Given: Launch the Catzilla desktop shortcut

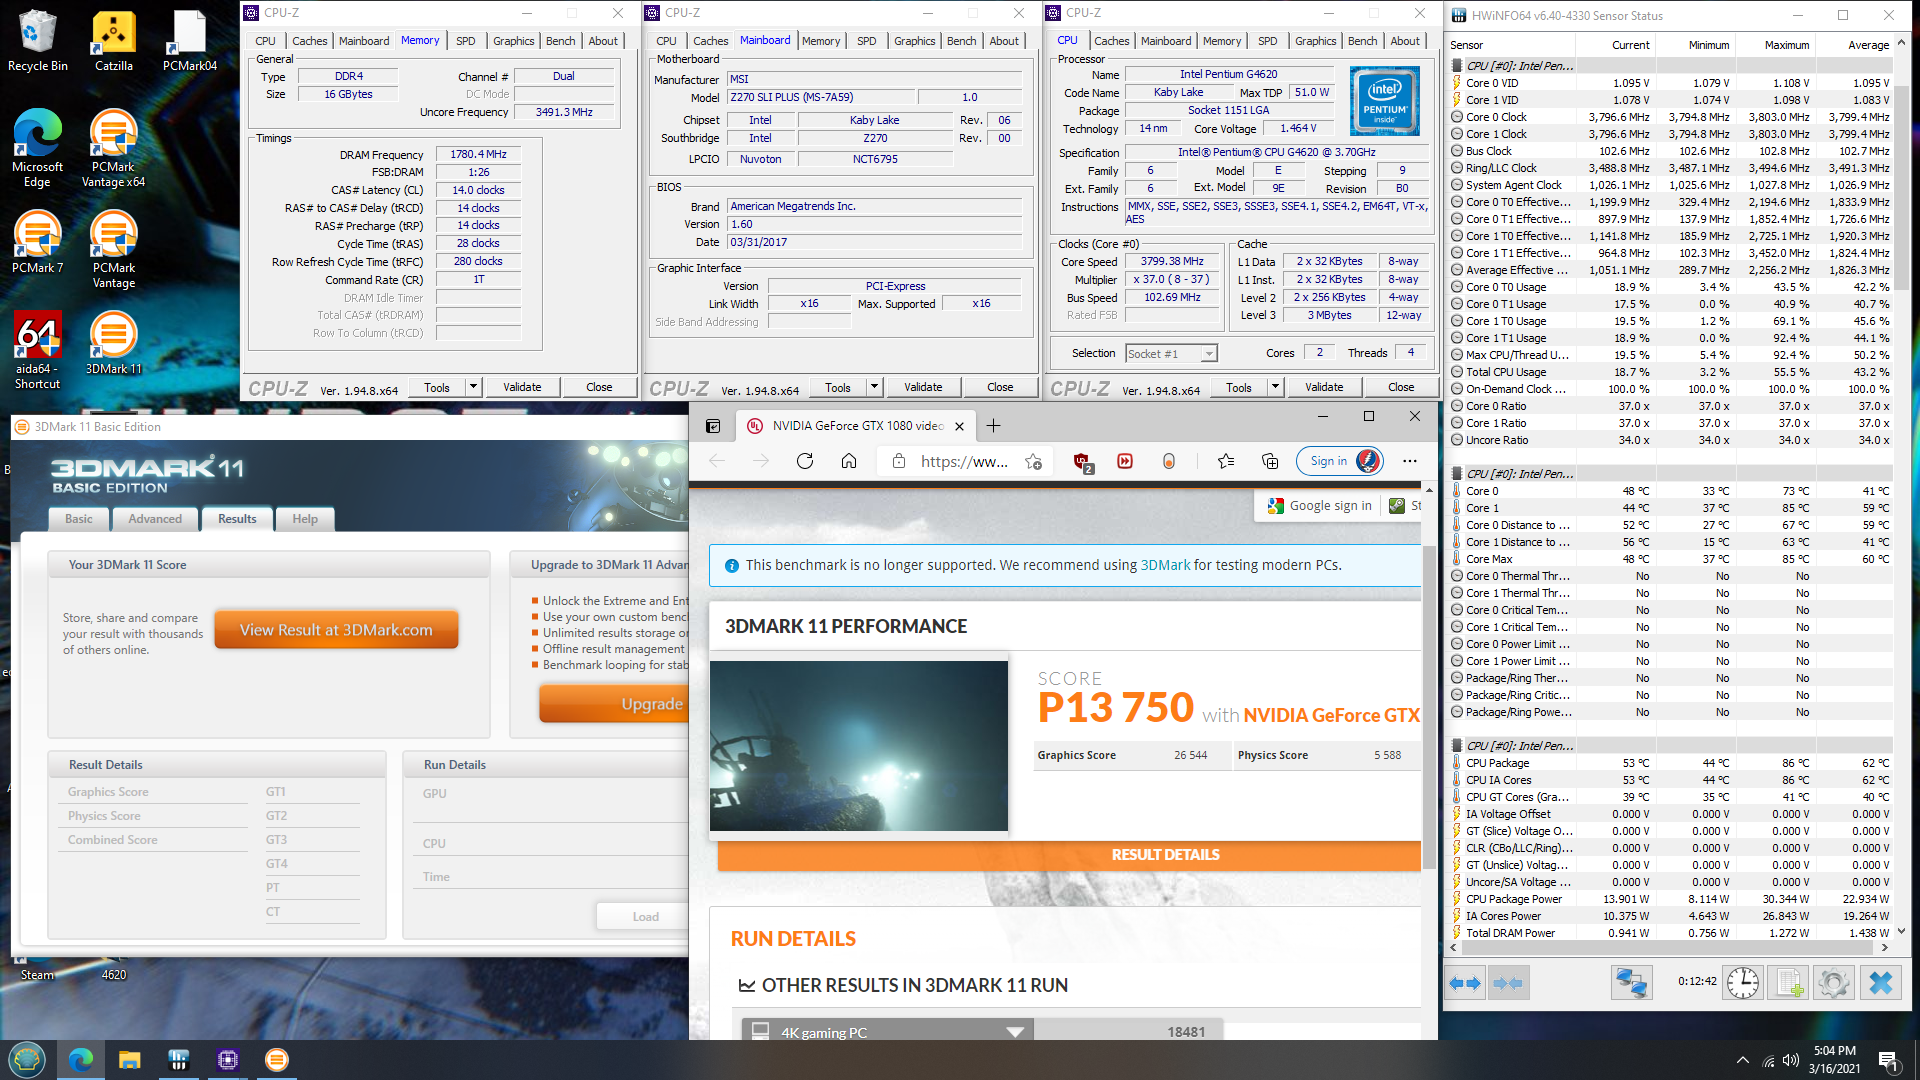Looking at the screenshot, I should pos(114,40).
